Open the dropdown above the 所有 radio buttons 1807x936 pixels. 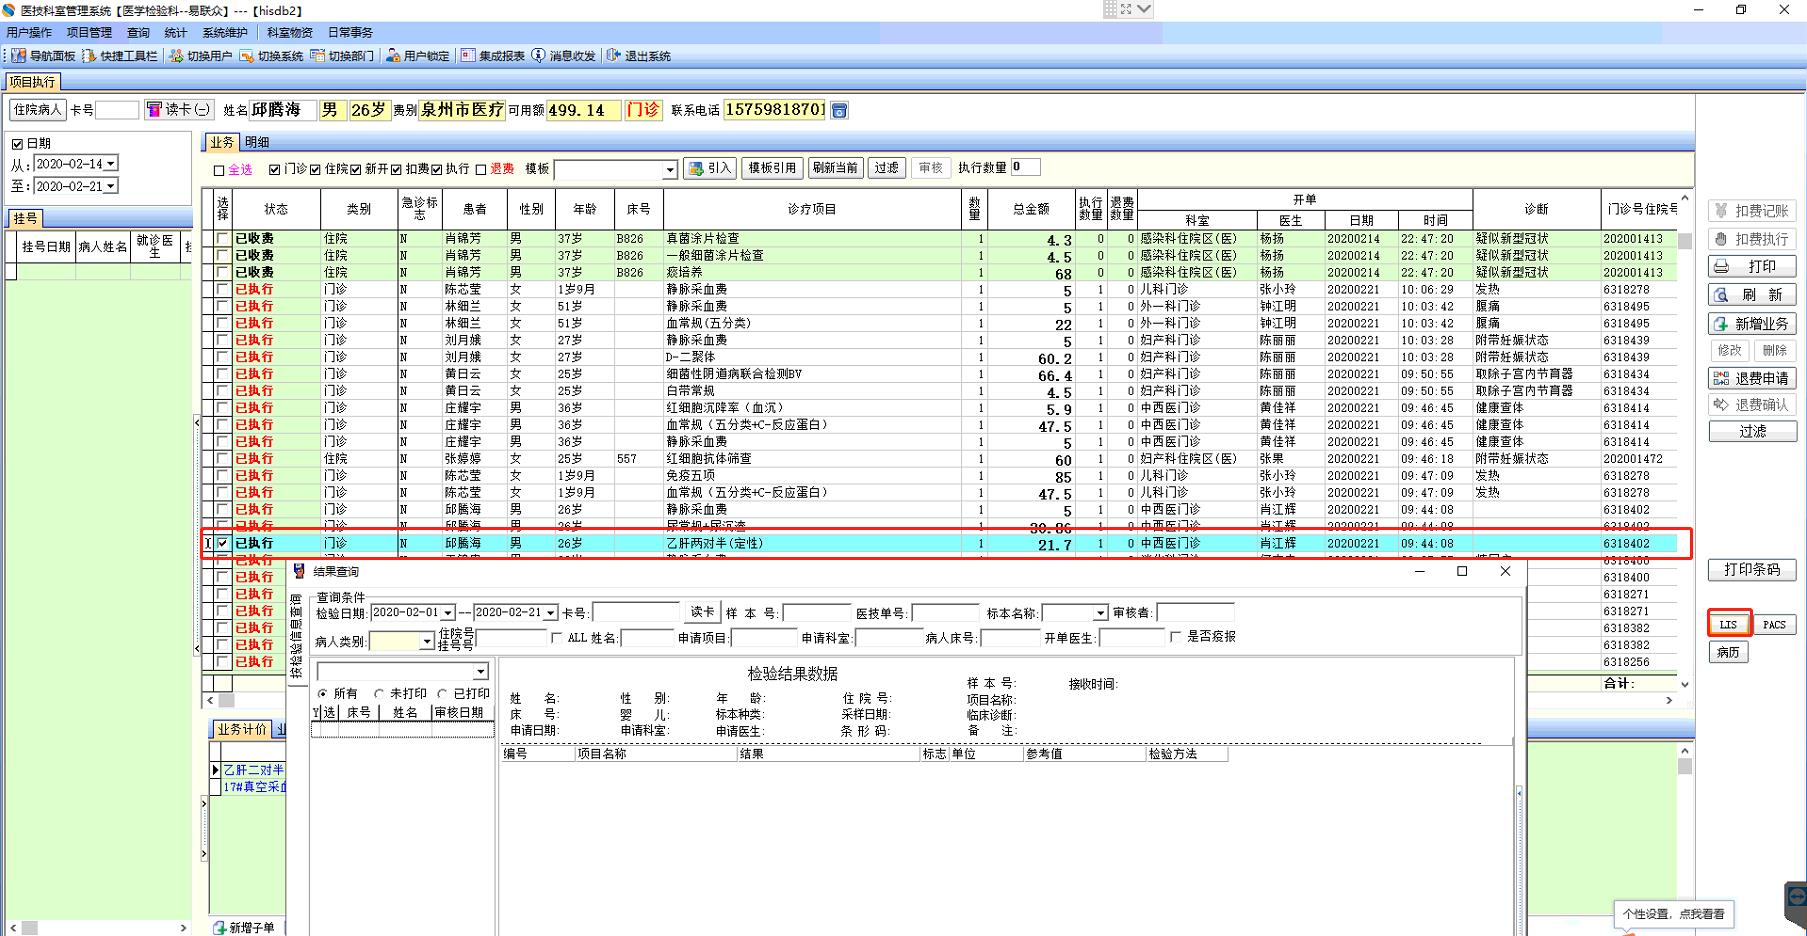click(x=481, y=671)
